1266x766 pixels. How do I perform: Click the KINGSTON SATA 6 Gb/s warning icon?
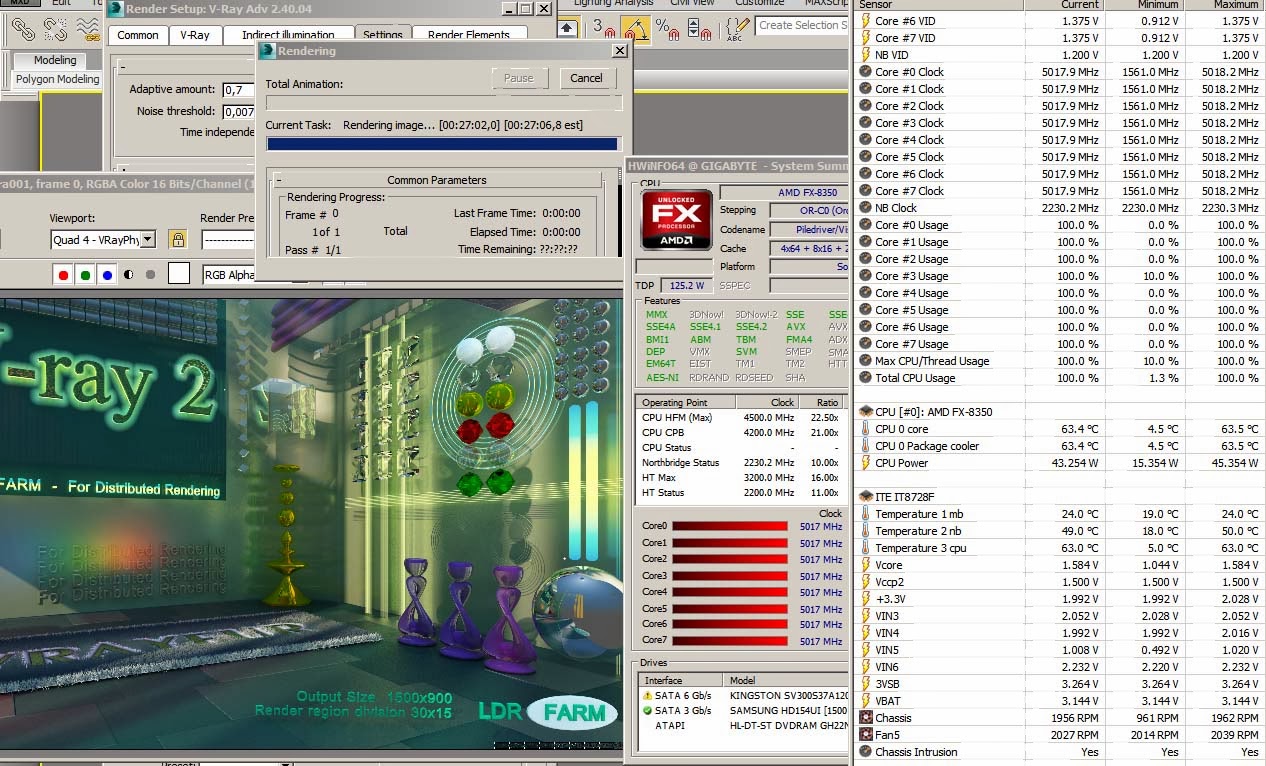click(647, 695)
